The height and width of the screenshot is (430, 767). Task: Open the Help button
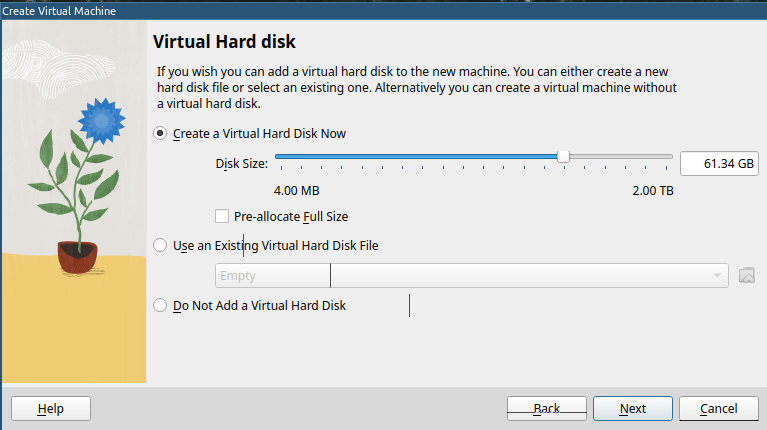tap(50, 408)
